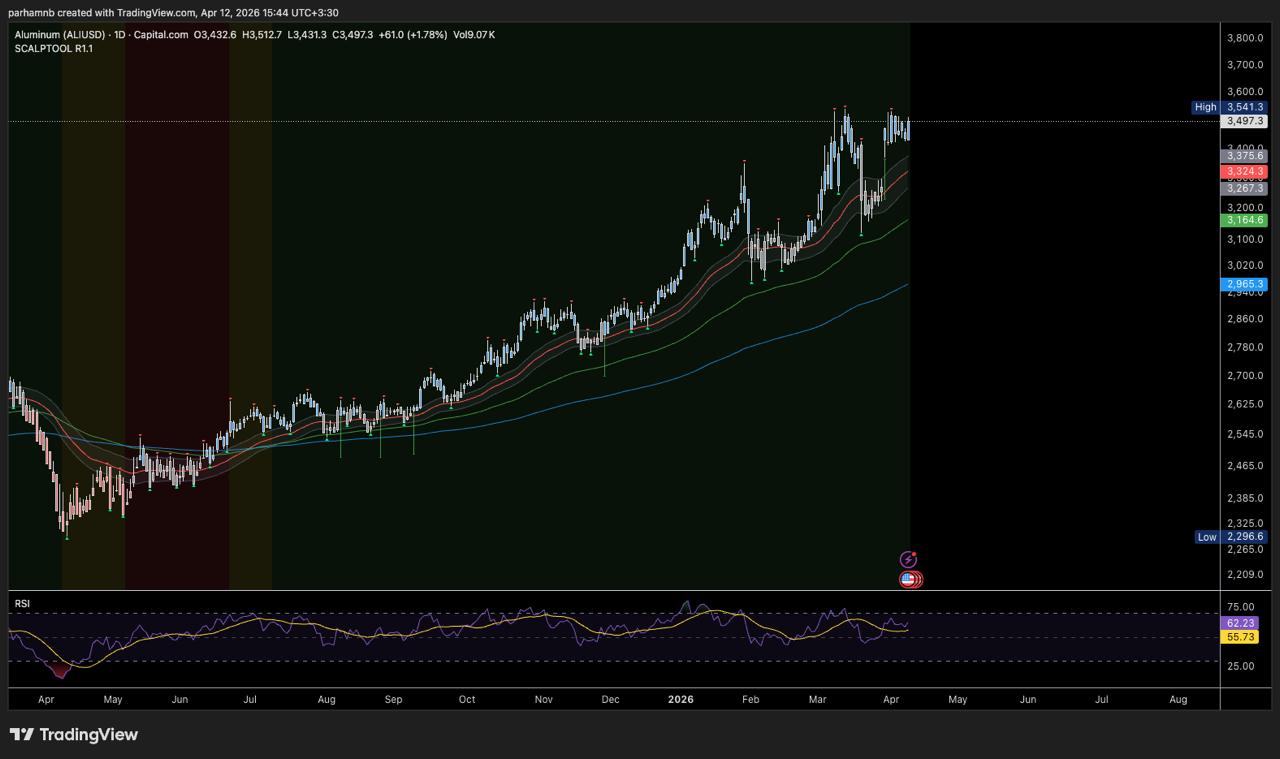Click the purple RSI value 62.23

pos(1241,623)
